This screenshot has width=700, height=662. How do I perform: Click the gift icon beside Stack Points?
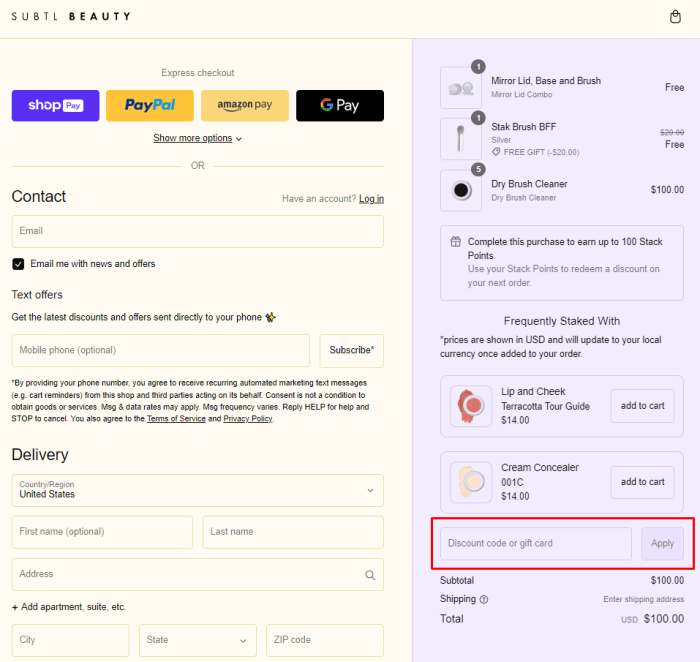455,242
